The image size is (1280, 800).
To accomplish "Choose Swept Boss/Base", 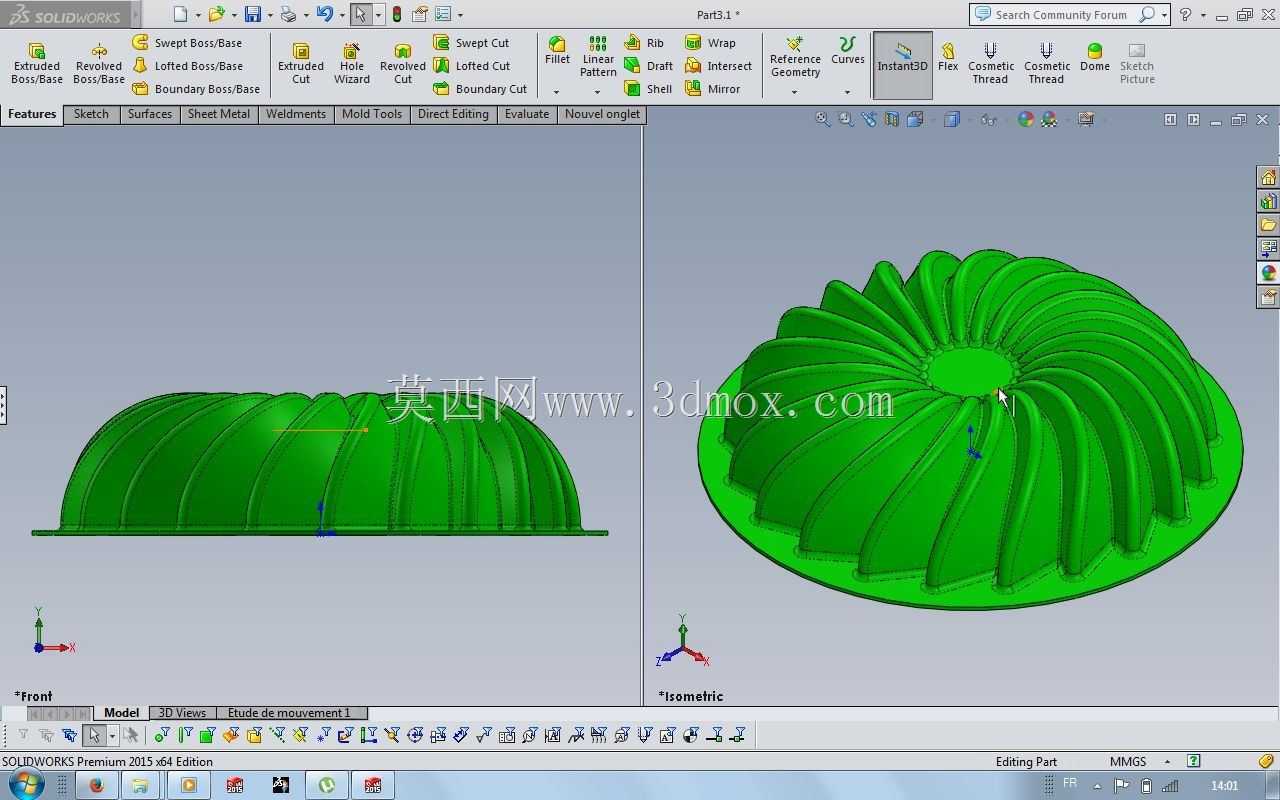I will 188,43.
